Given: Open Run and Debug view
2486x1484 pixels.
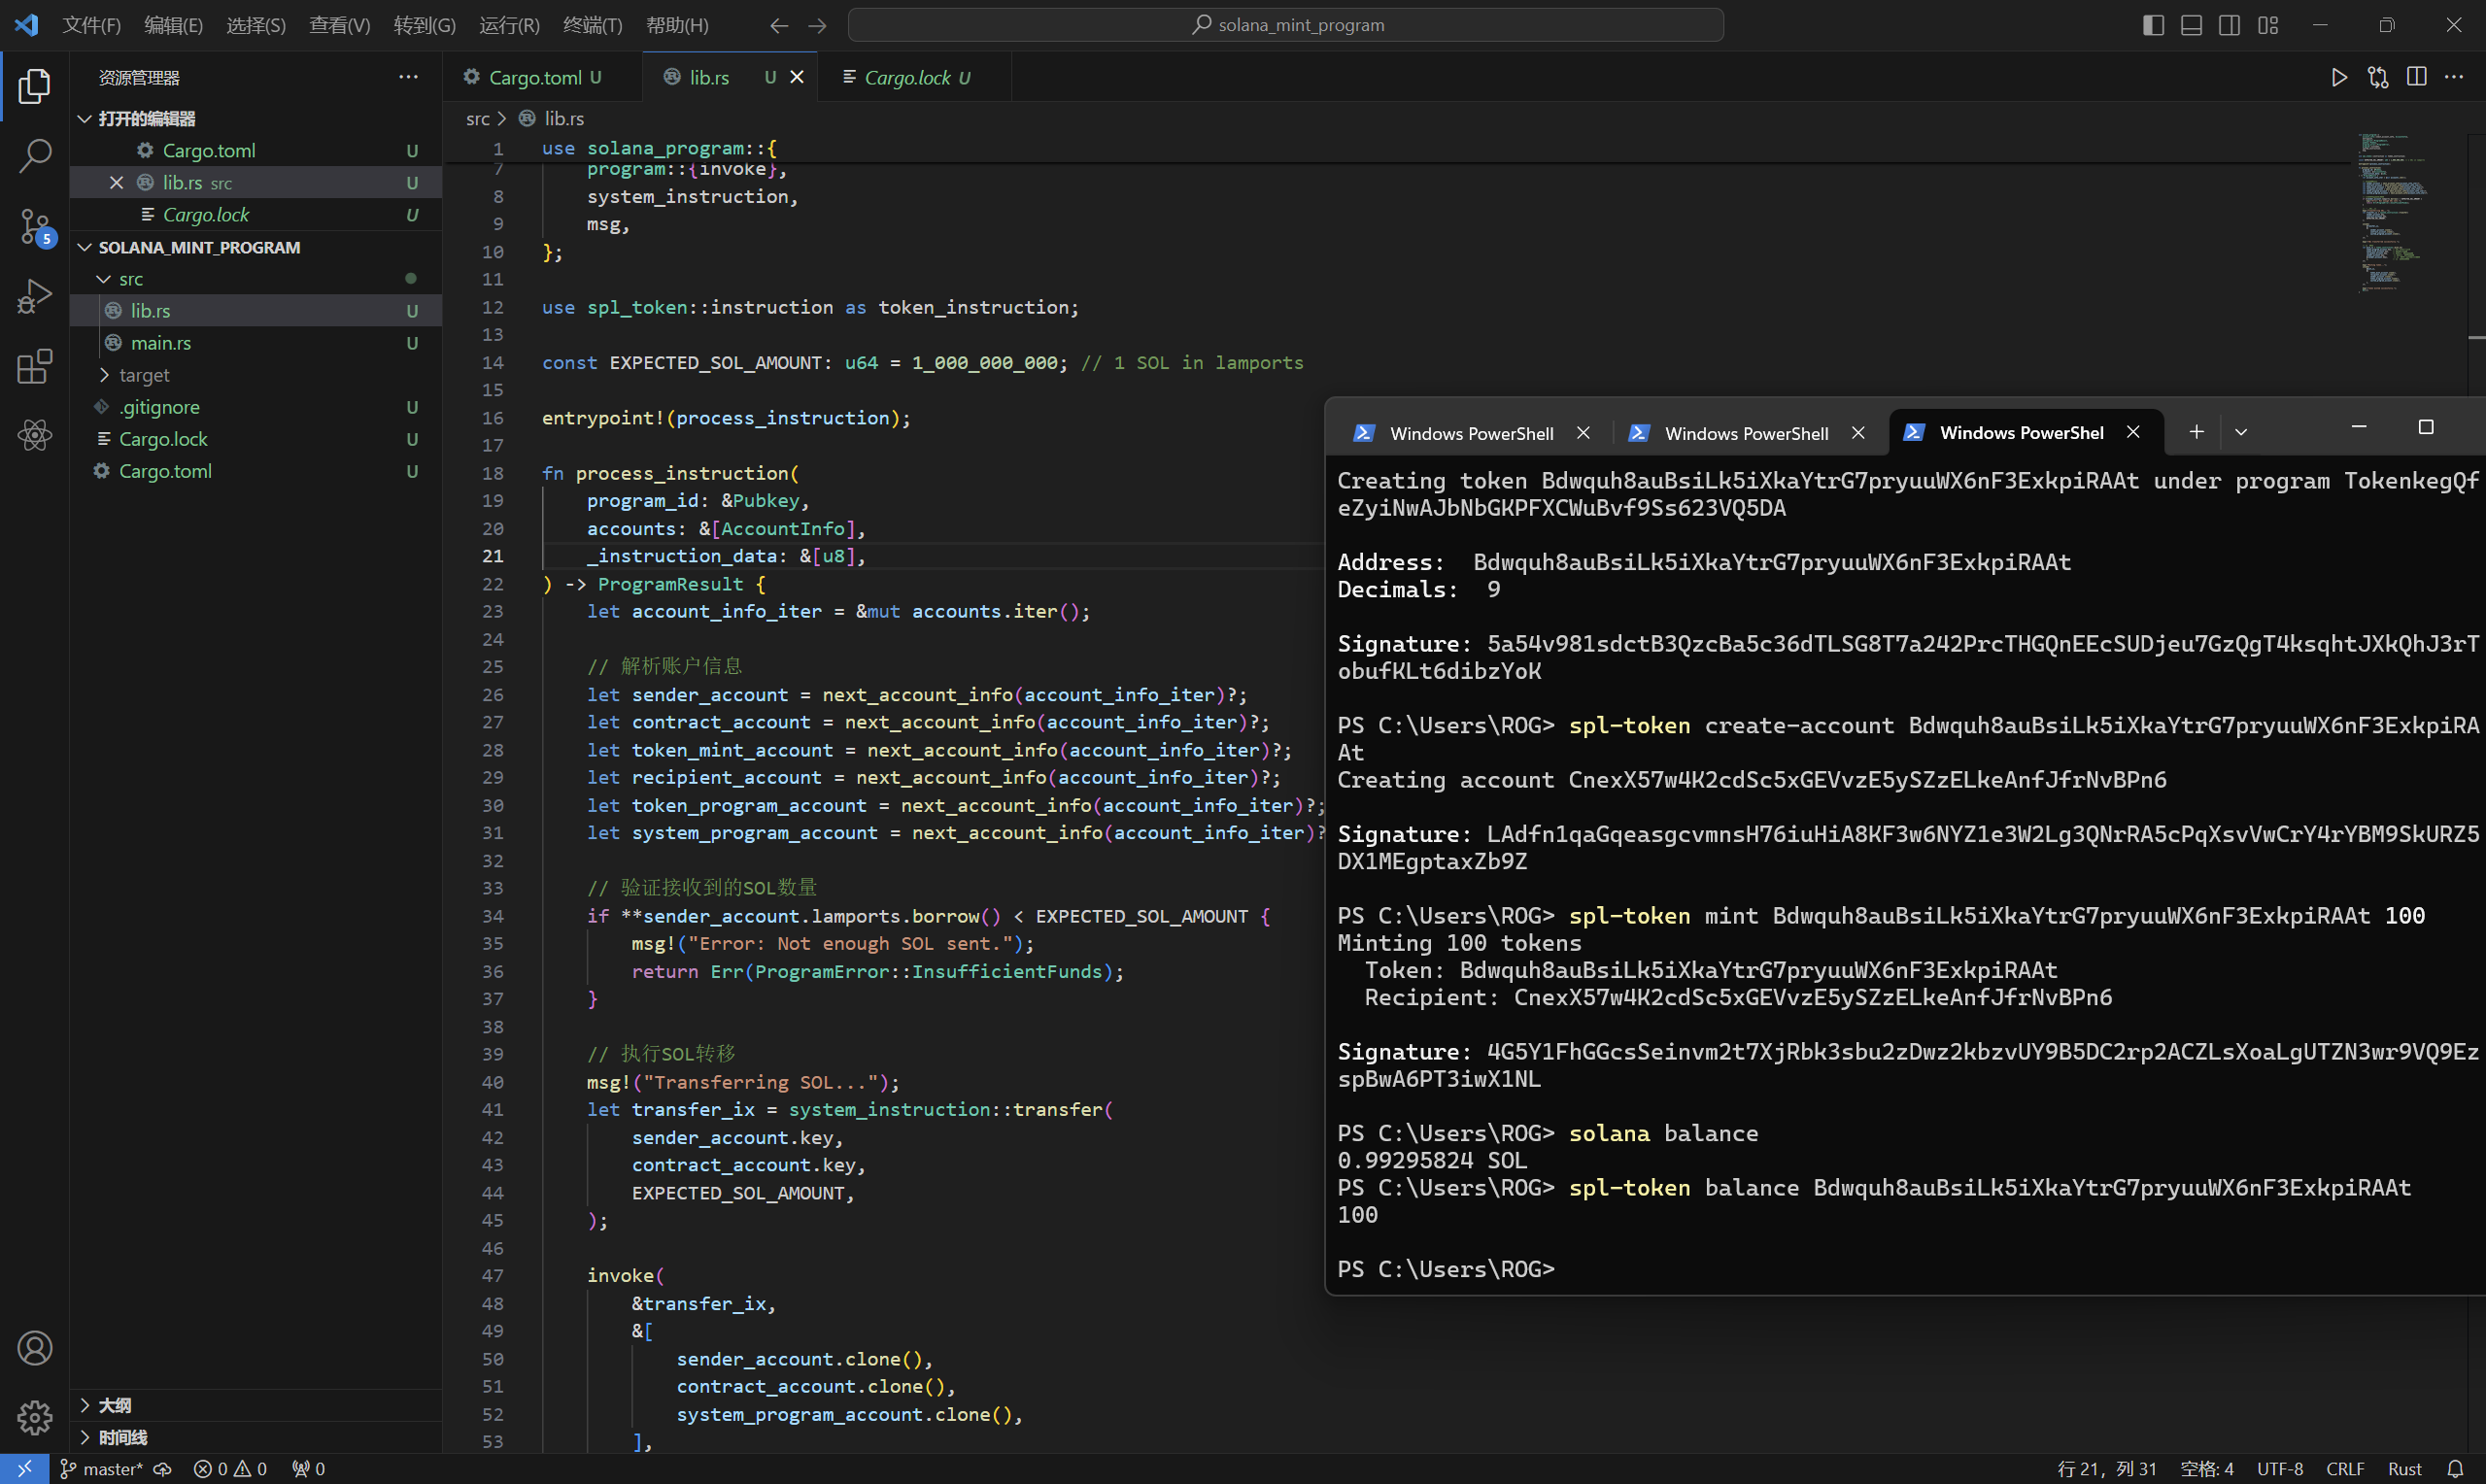Looking at the screenshot, I should point(34,296).
